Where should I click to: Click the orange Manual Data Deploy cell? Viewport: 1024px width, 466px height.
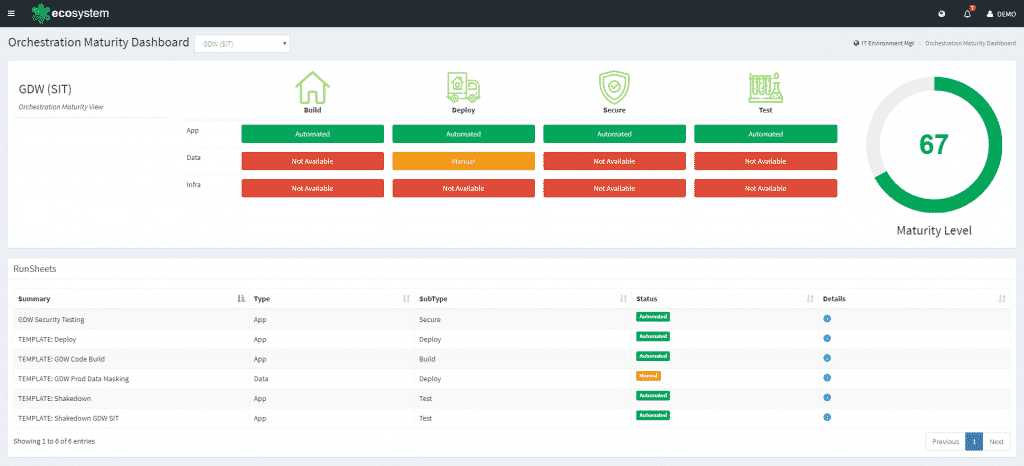[x=463, y=160]
